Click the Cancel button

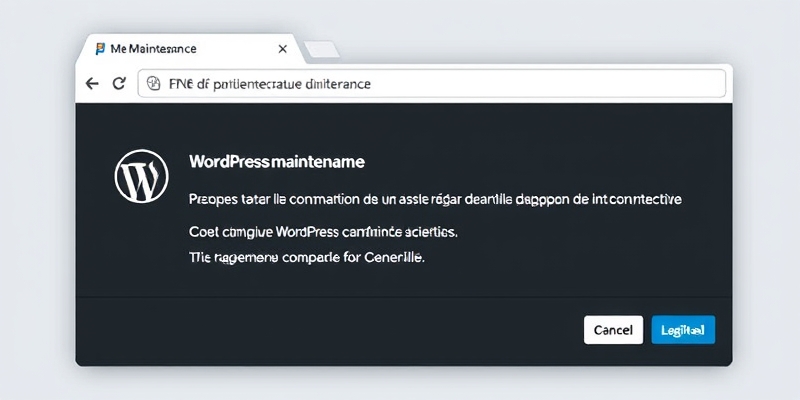click(x=613, y=330)
